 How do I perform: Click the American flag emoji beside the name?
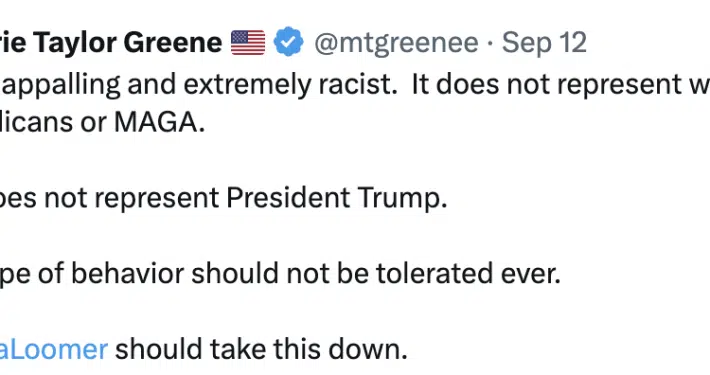[x=248, y=42]
